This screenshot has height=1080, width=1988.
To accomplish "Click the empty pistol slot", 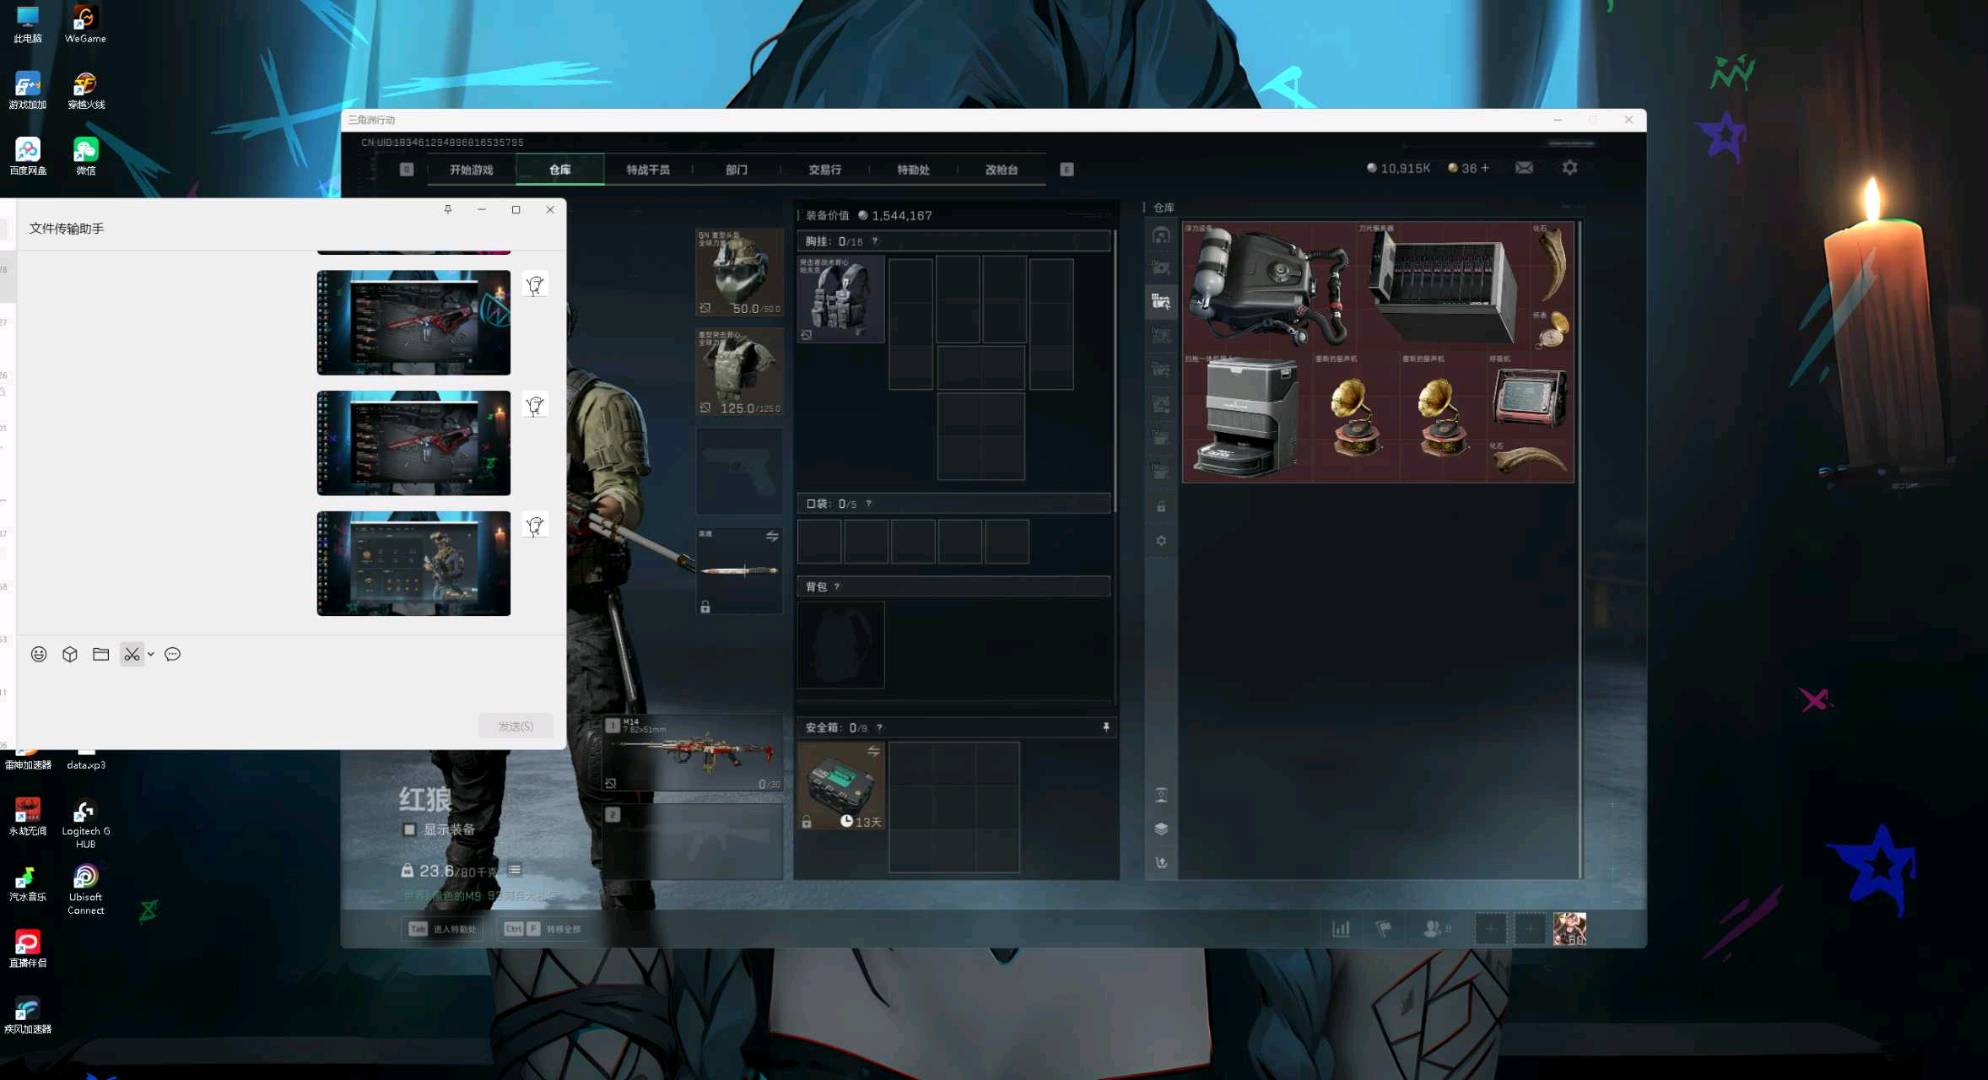I will (739, 472).
